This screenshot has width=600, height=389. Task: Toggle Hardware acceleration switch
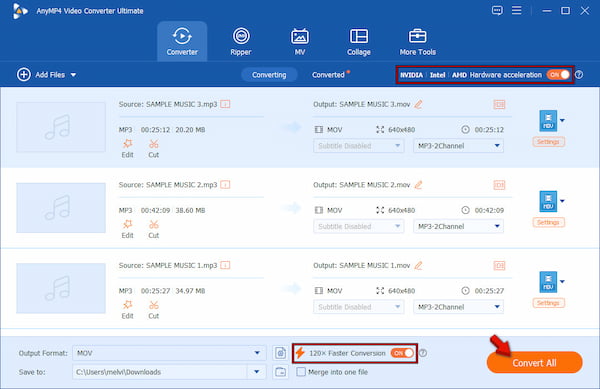tap(558, 75)
